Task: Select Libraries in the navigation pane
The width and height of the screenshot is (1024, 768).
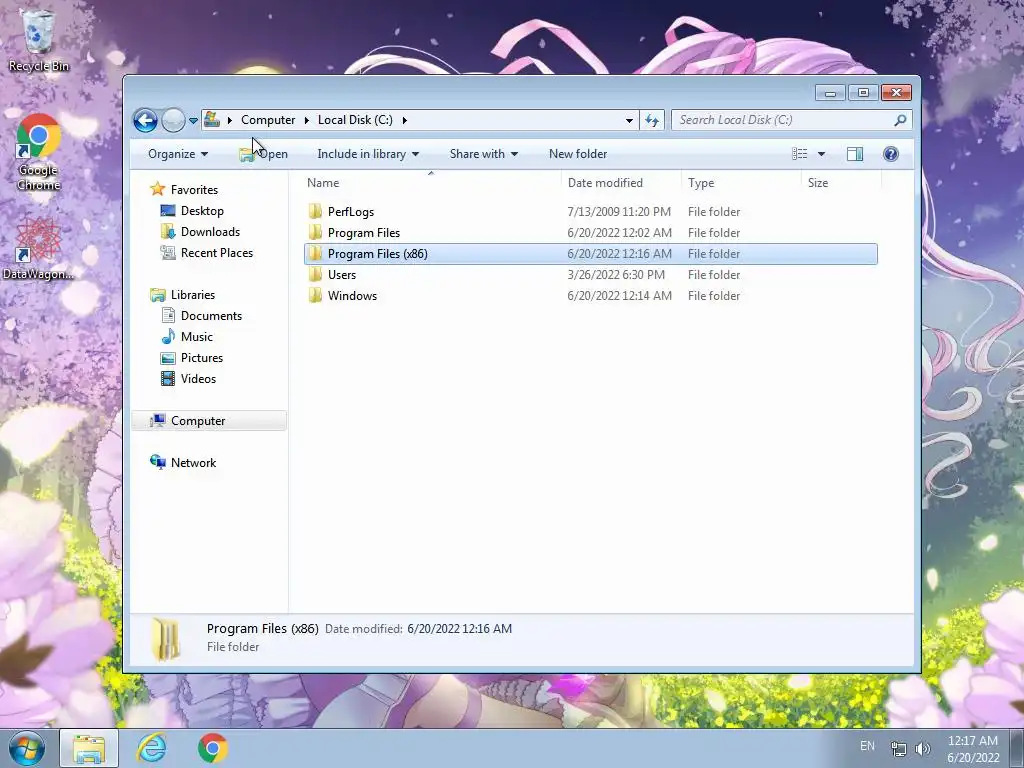Action: point(192,295)
